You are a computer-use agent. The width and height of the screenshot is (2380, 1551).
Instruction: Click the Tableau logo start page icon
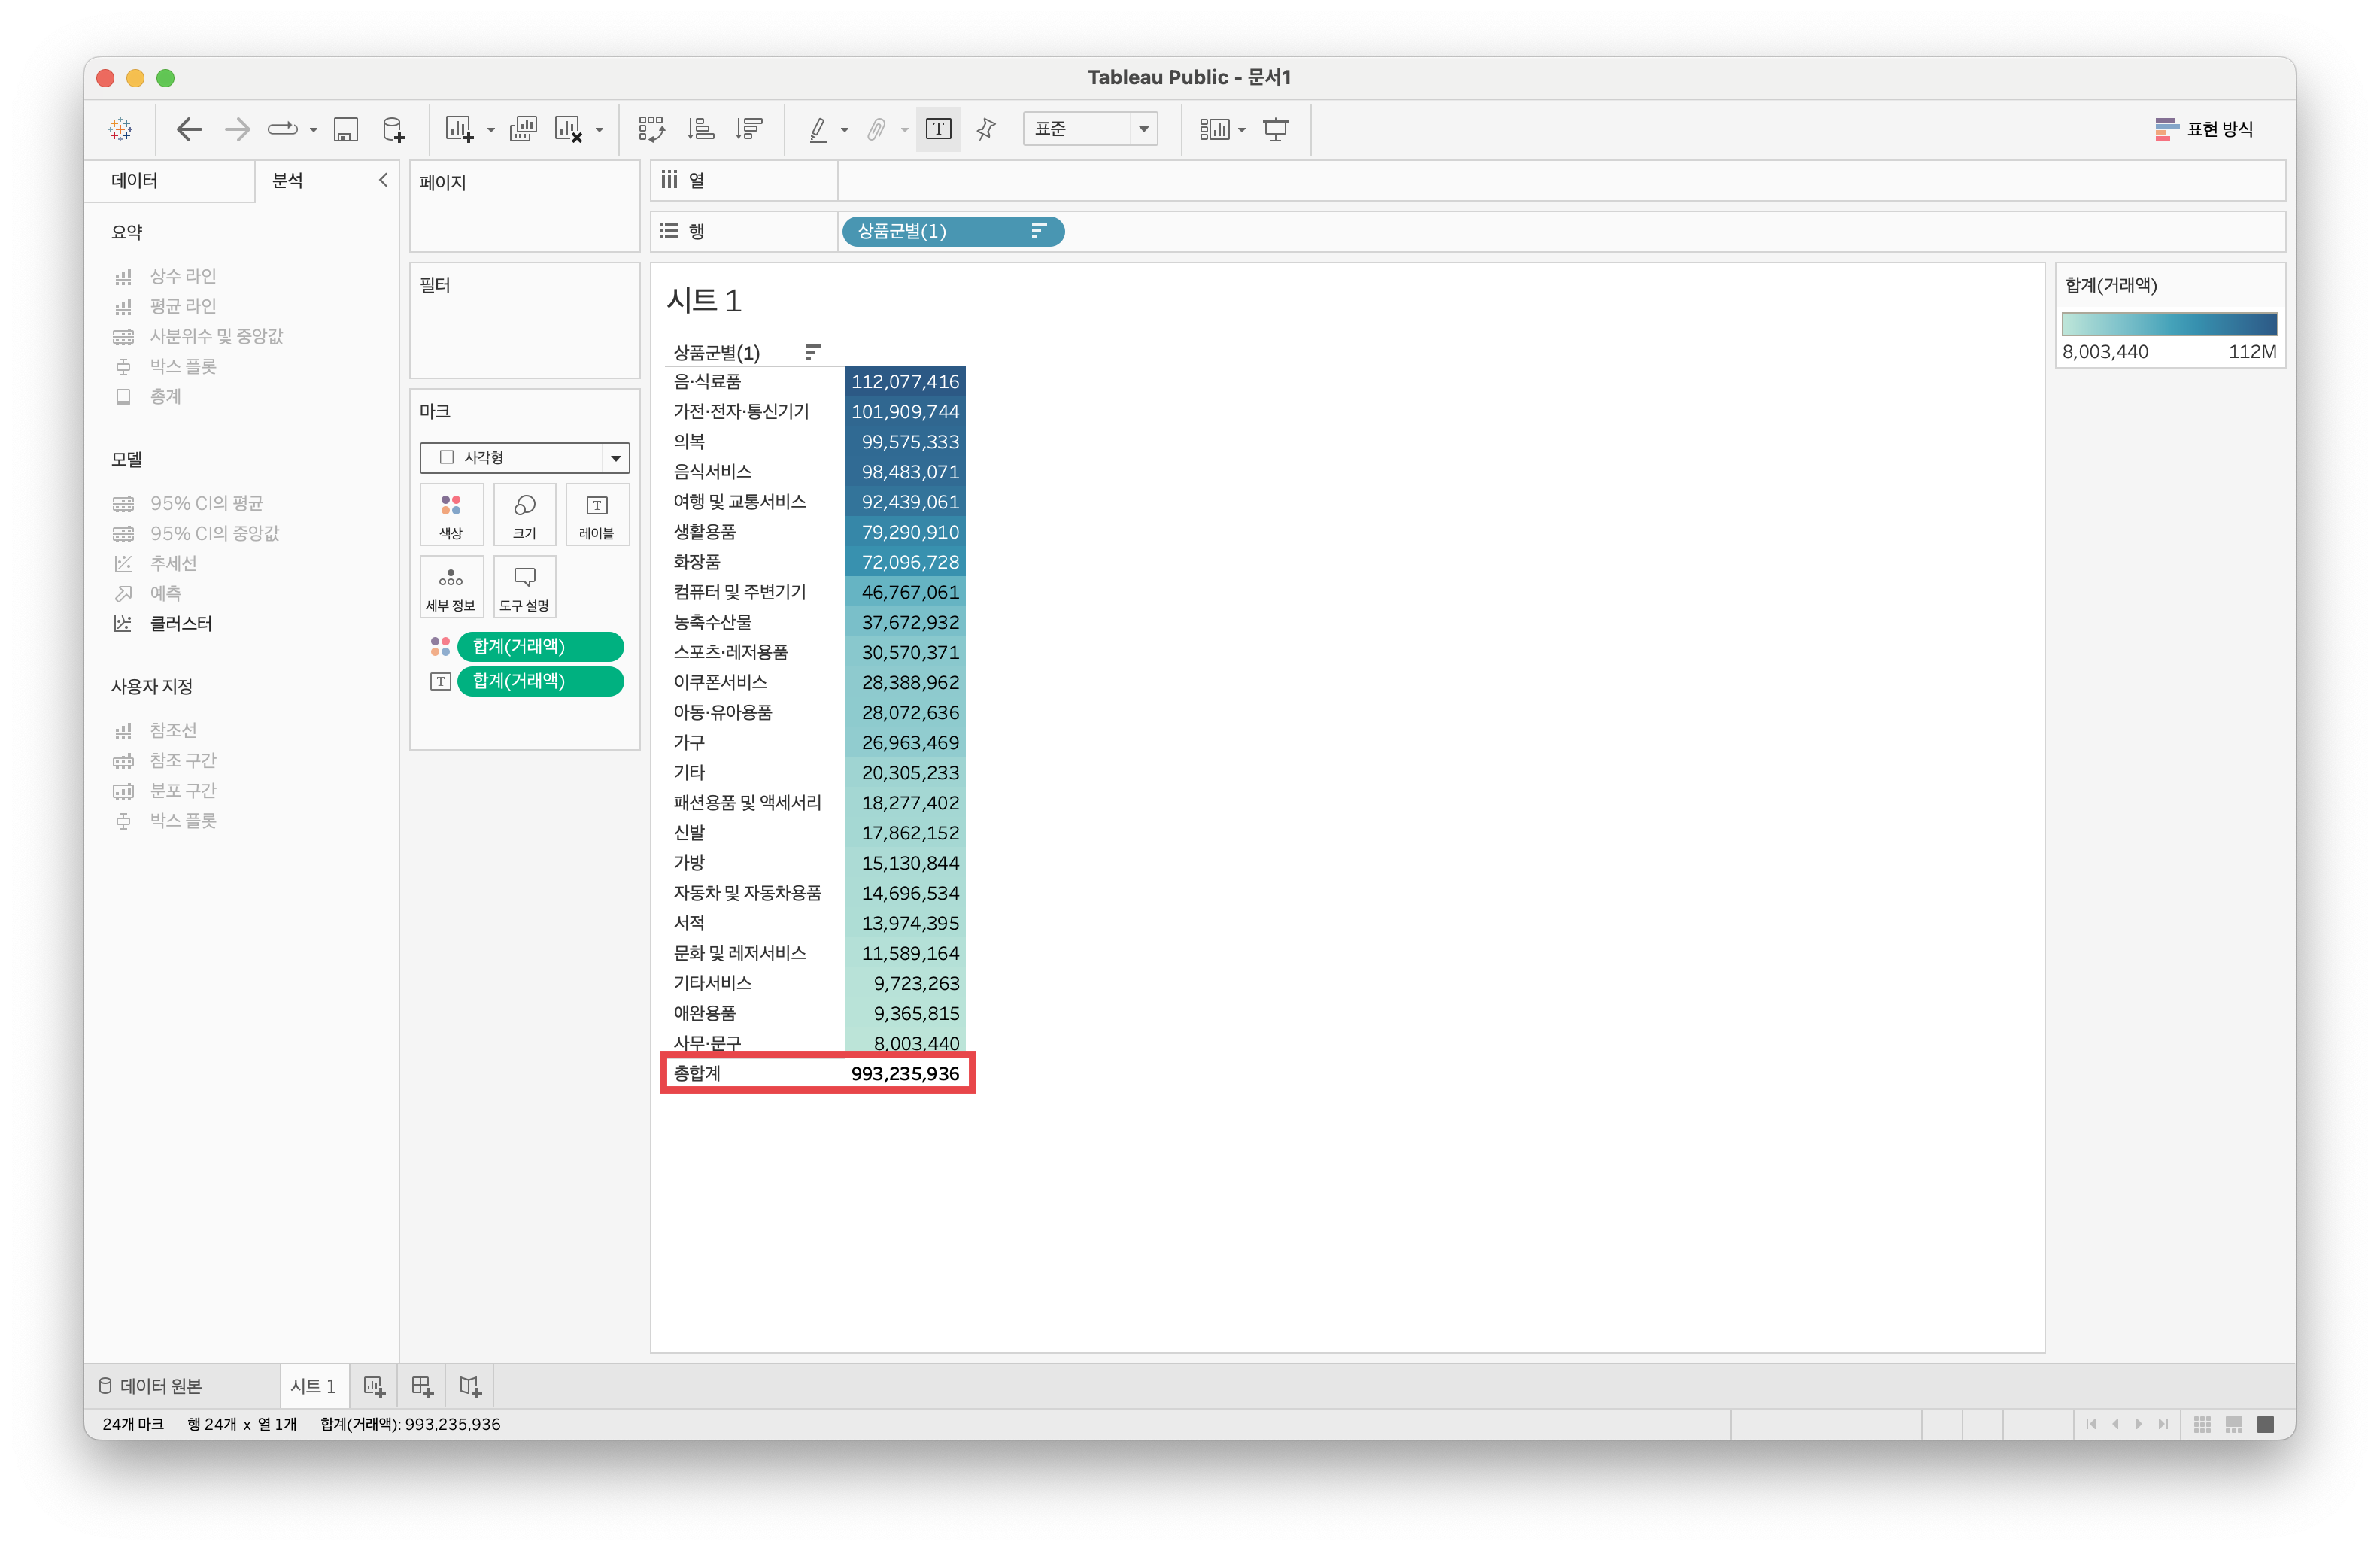point(121,129)
